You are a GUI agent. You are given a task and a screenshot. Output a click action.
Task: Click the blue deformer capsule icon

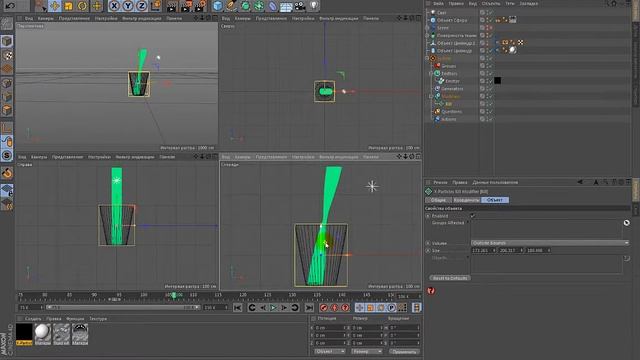(273, 6)
